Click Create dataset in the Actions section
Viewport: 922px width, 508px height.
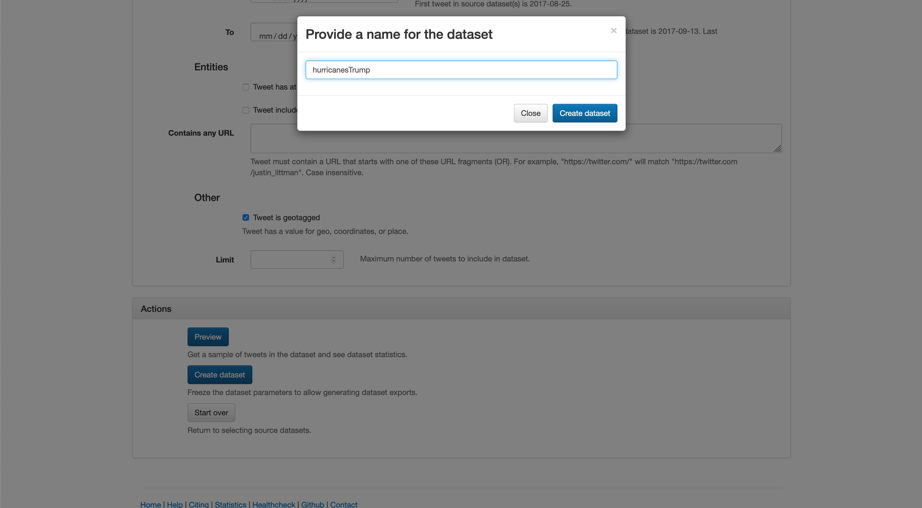pyautogui.click(x=219, y=375)
